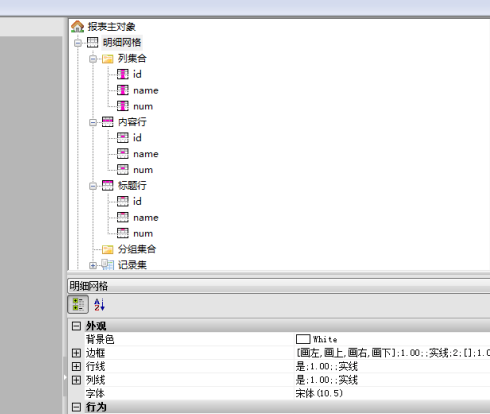
Task: Select num text under 内容行
Action: coord(143,170)
